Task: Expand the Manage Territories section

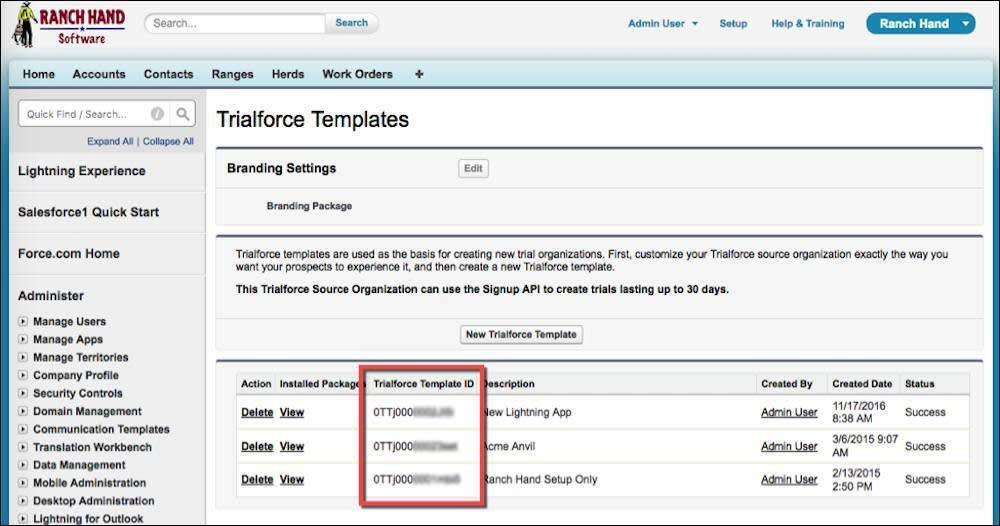Action: coord(23,357)
